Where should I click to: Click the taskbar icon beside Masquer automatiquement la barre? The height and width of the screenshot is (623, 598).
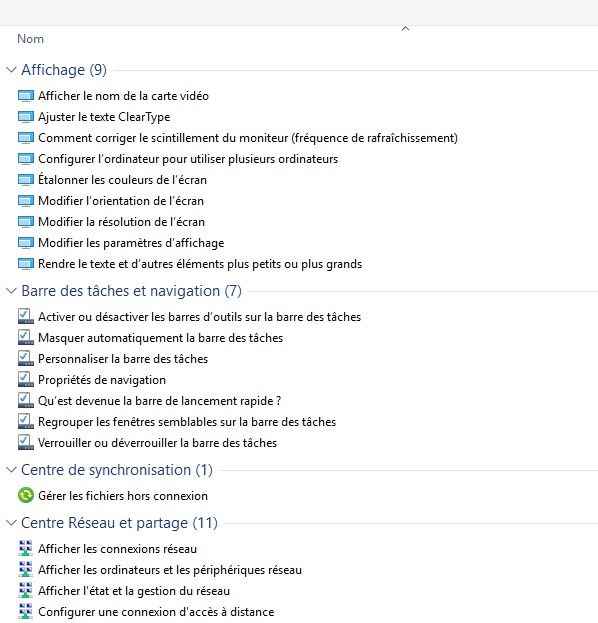pyautogui.click(x=26, y=338)
